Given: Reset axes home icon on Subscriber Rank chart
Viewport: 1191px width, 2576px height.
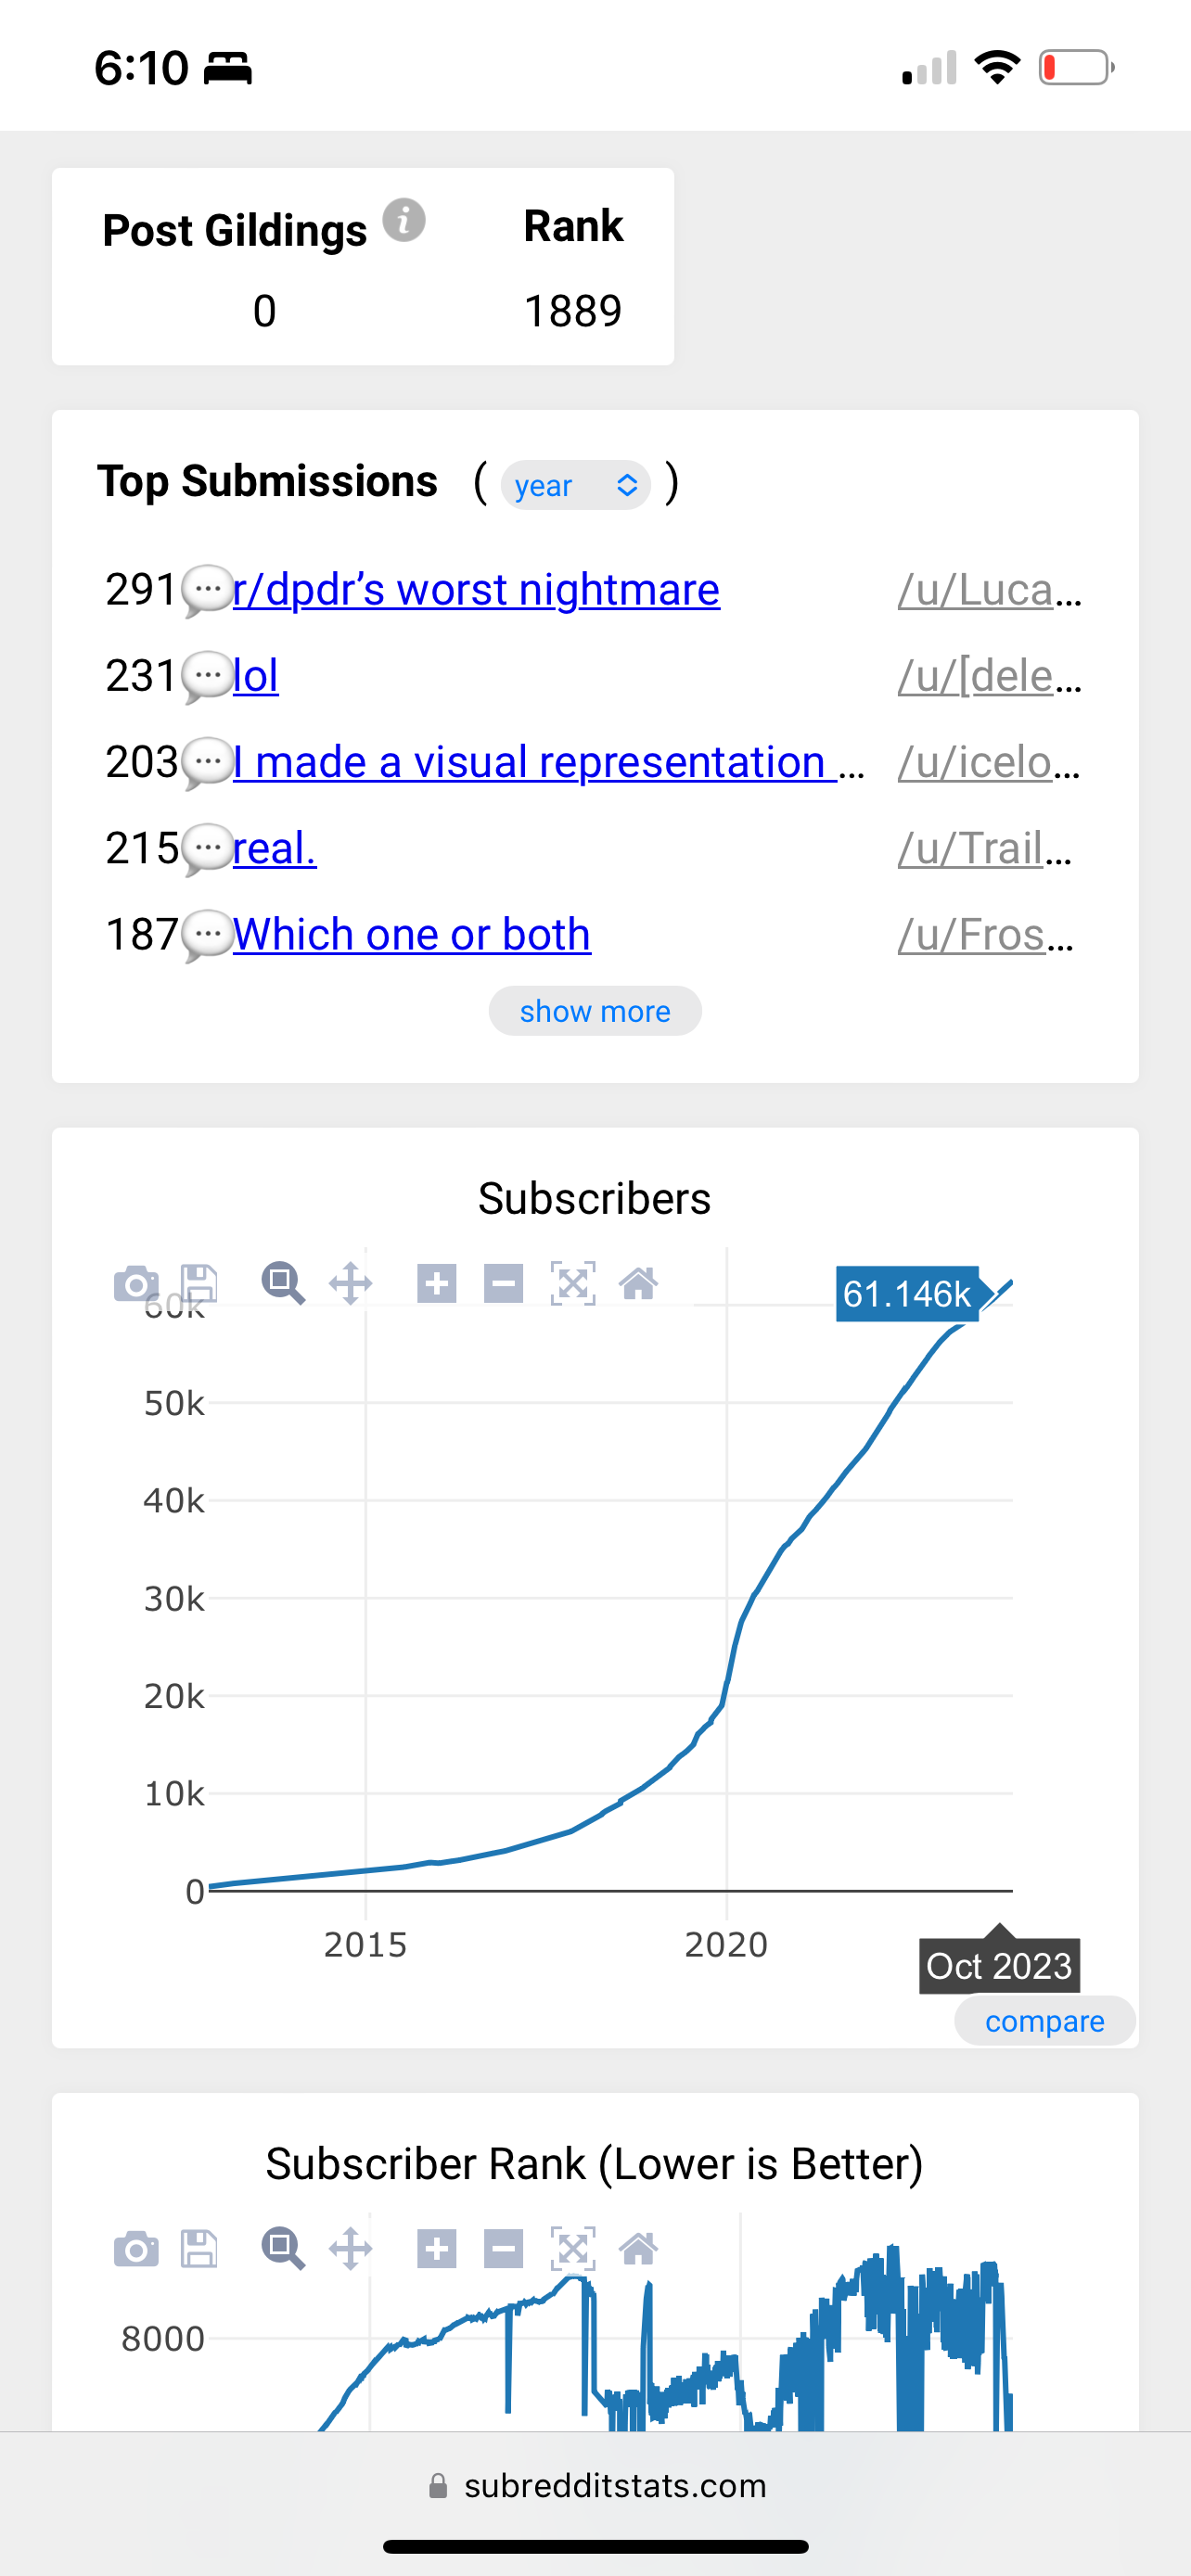Looking at the screenshot, I should pyautogui.click(x=639, y=2249).
